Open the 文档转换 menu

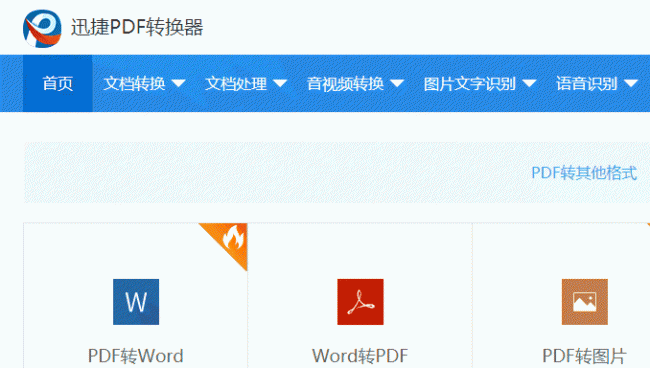point(135,84)
